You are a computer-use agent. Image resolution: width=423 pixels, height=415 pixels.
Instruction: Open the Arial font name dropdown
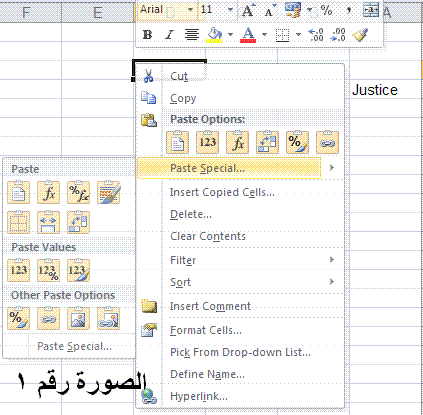pyautogui.click(x=190, y=9)
